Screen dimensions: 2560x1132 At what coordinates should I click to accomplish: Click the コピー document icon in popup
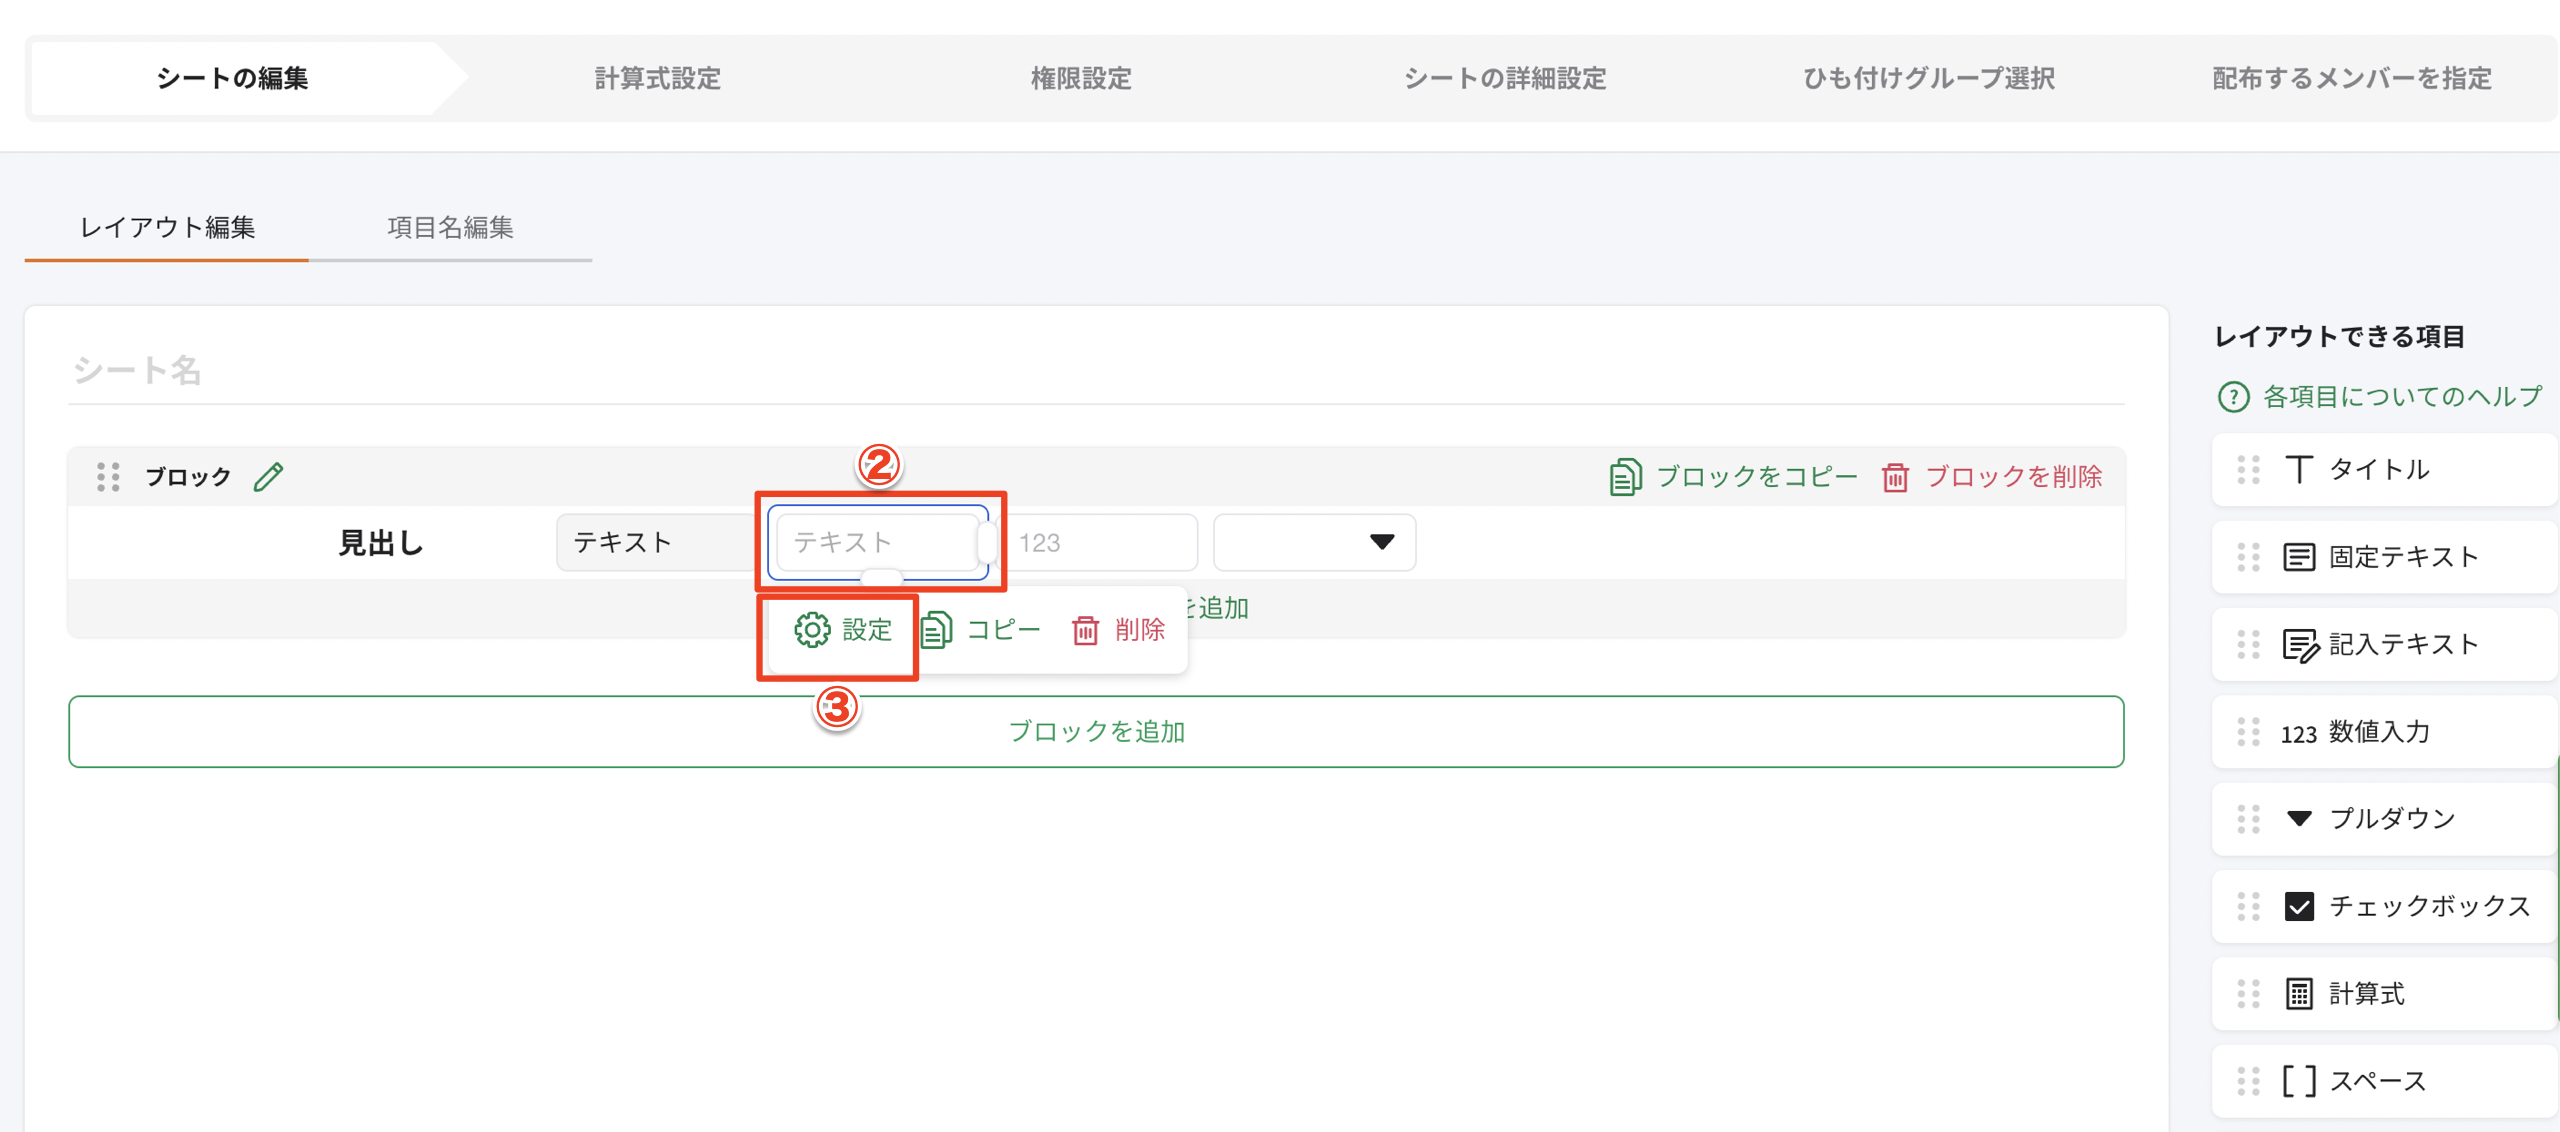point(936,630)
